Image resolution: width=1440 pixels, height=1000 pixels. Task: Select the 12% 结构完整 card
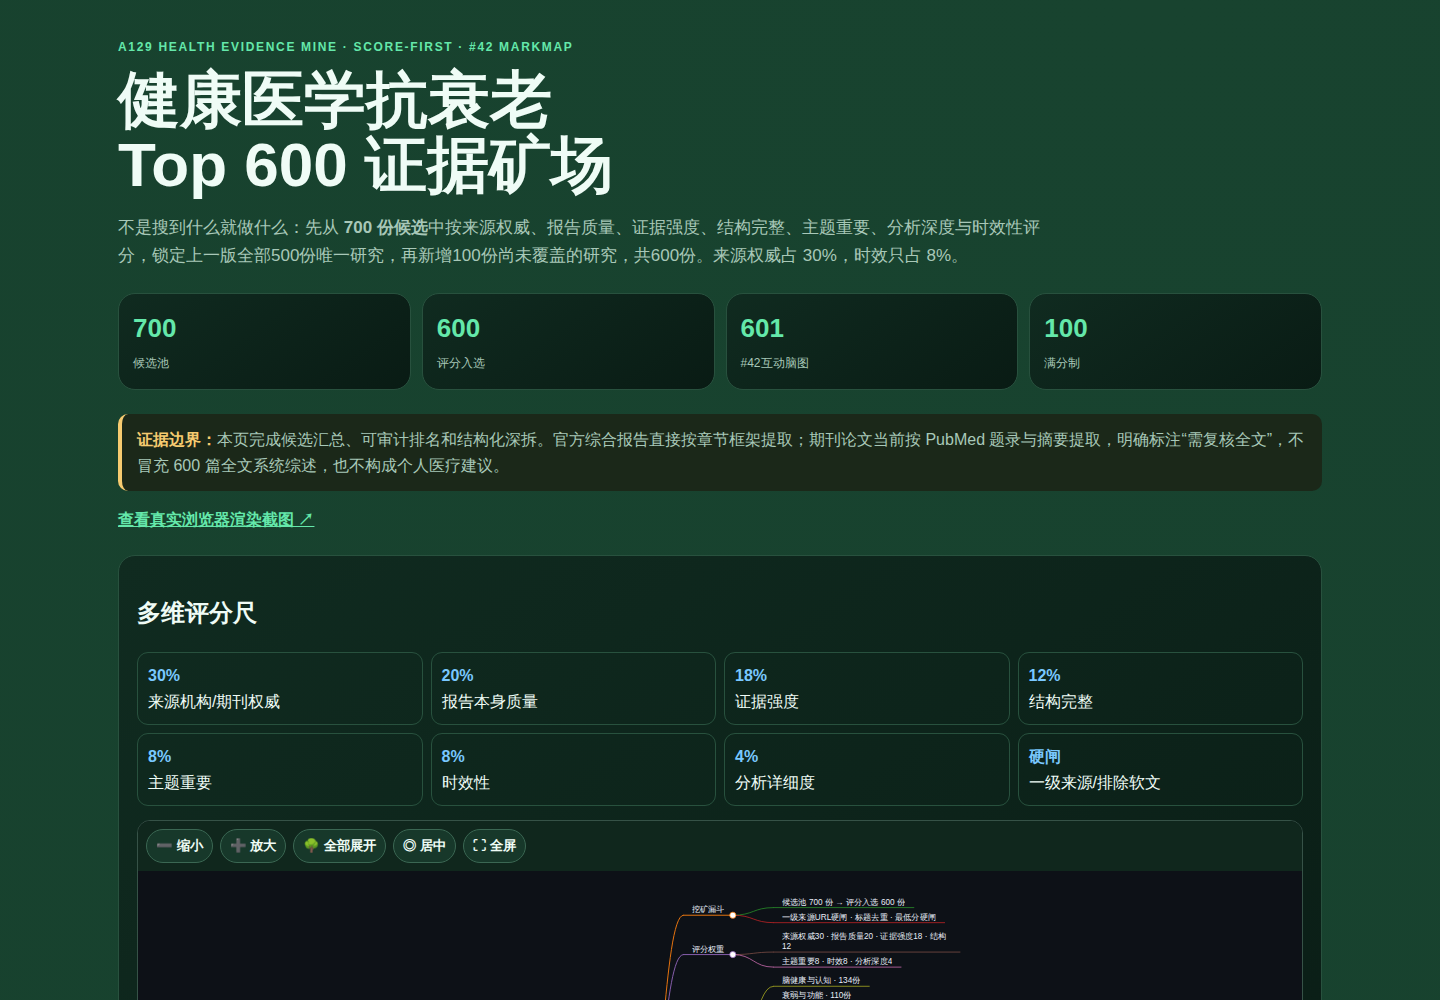coord(1160,688)
